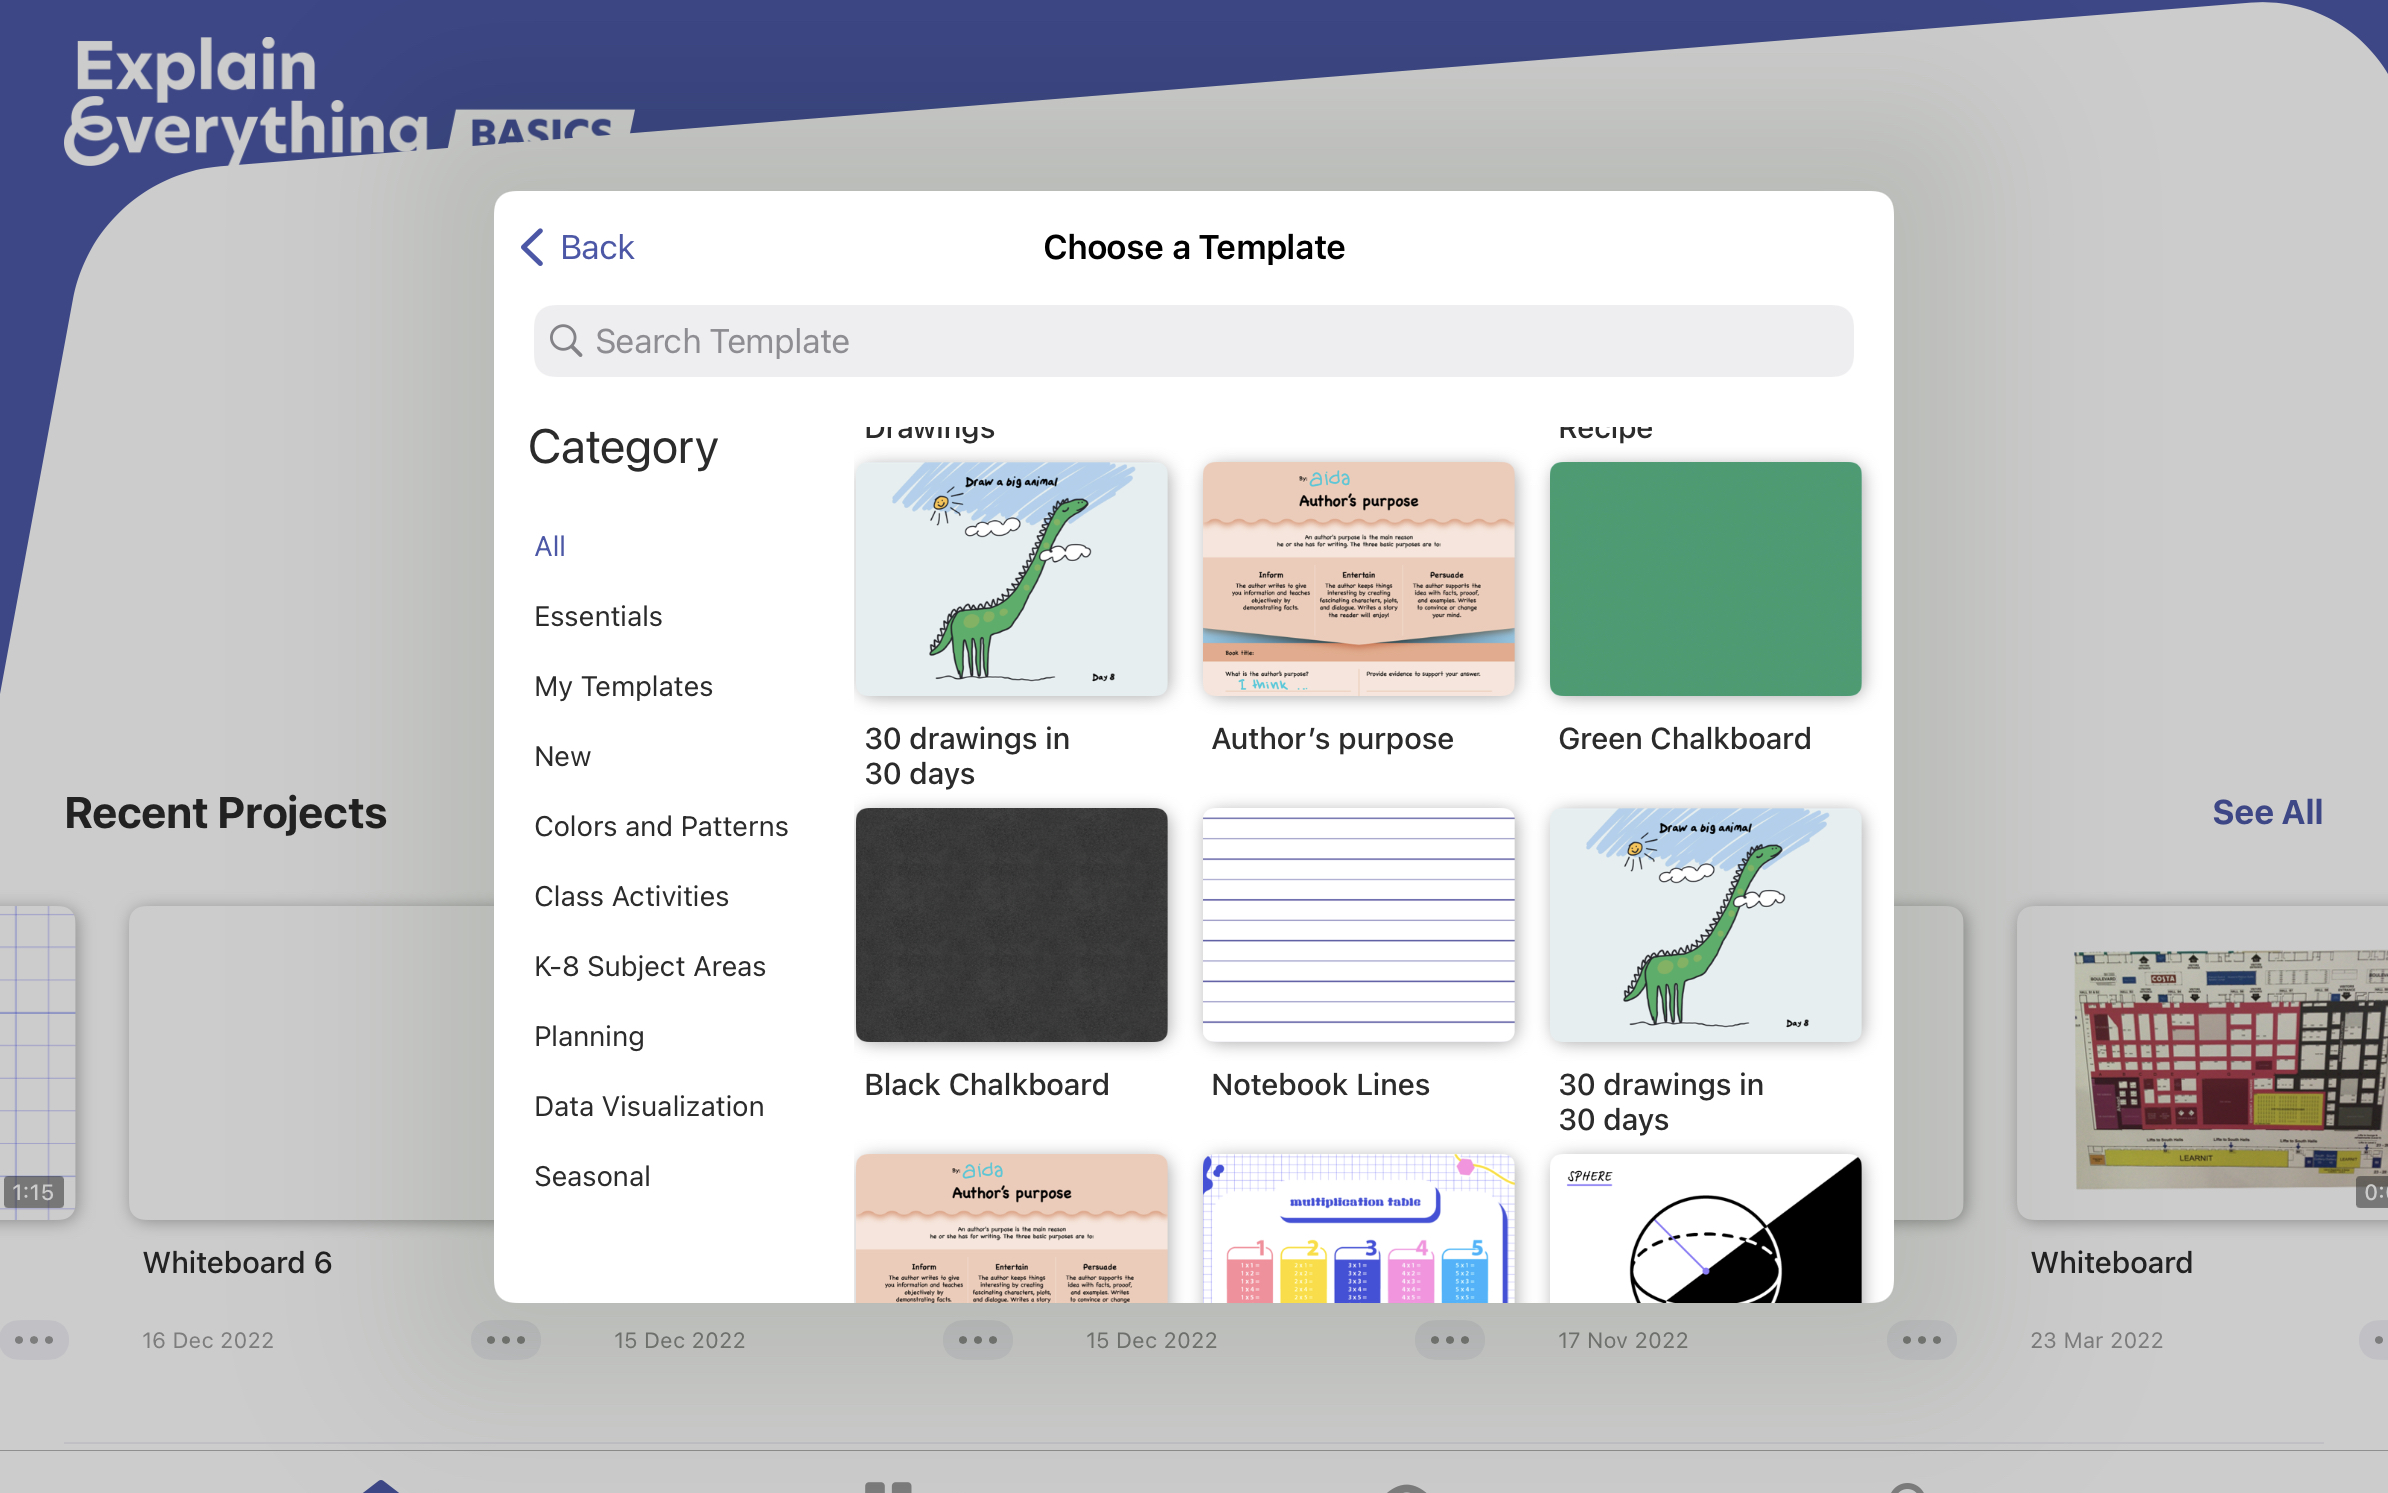Open the Essentials category
Image resolution: width=2388 pixels, height=1493 pixels.
point(598,616)
